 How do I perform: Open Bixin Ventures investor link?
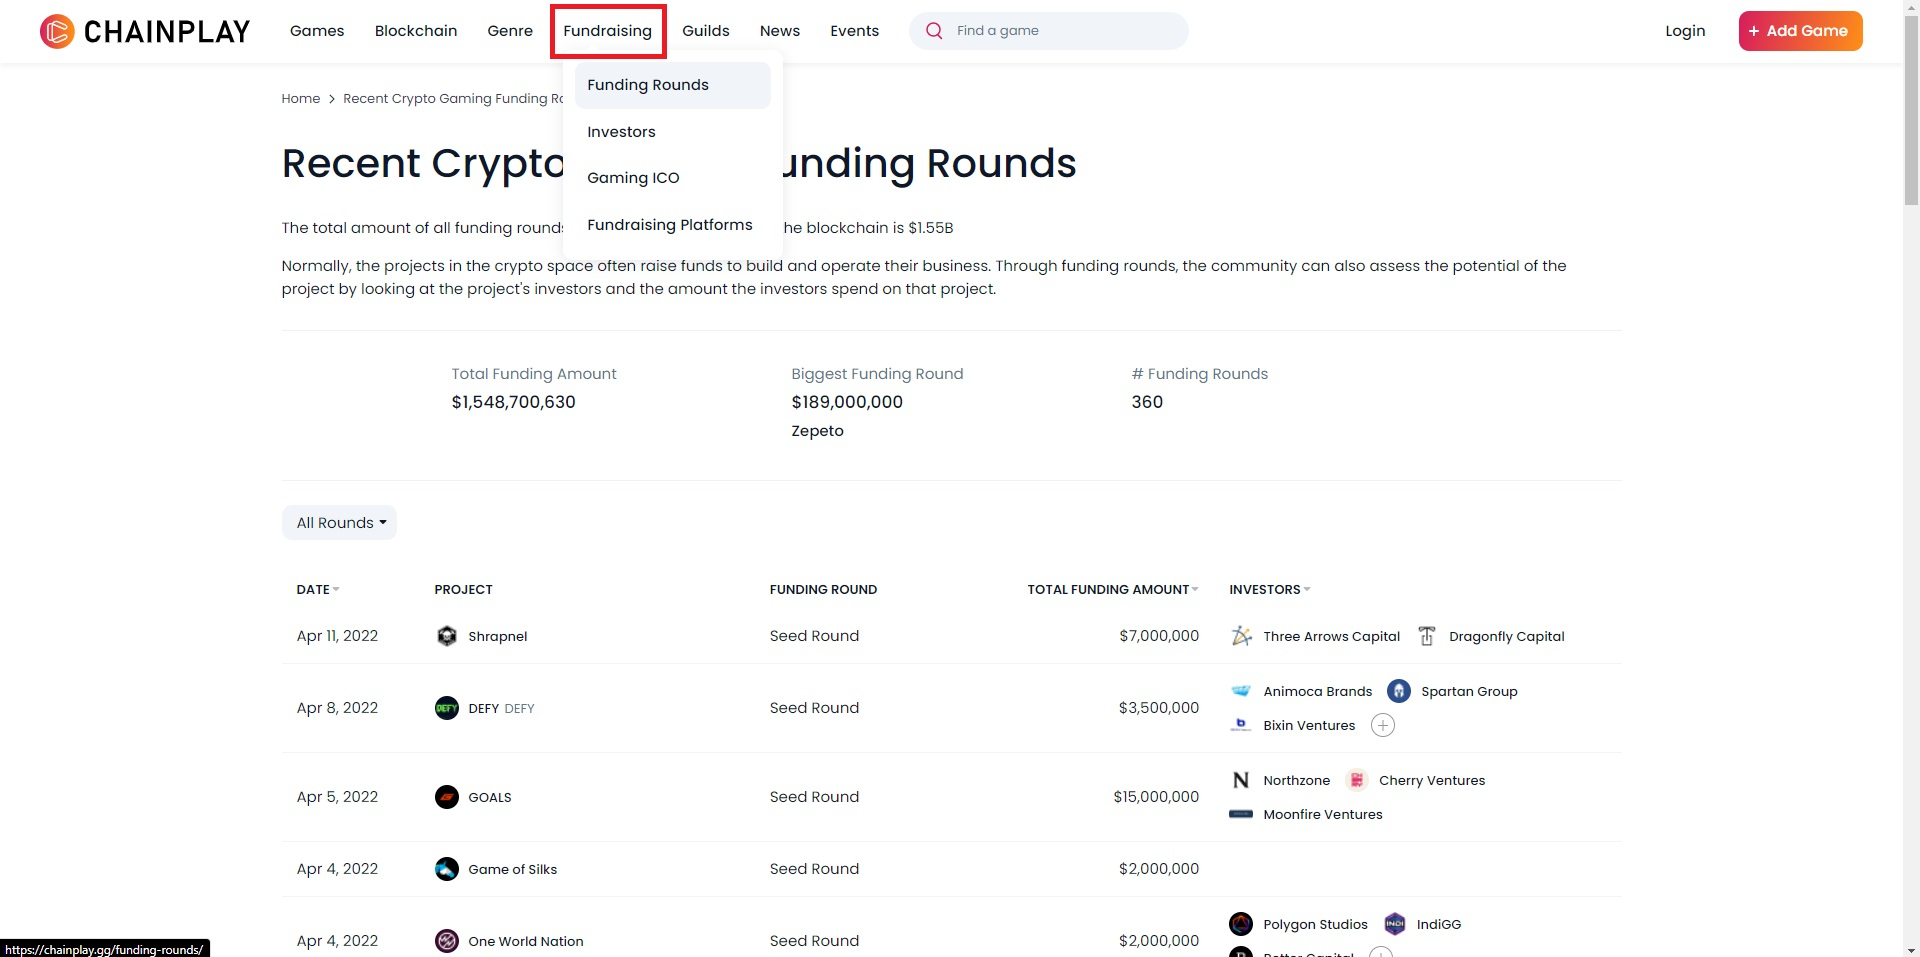pos(1309,725)
